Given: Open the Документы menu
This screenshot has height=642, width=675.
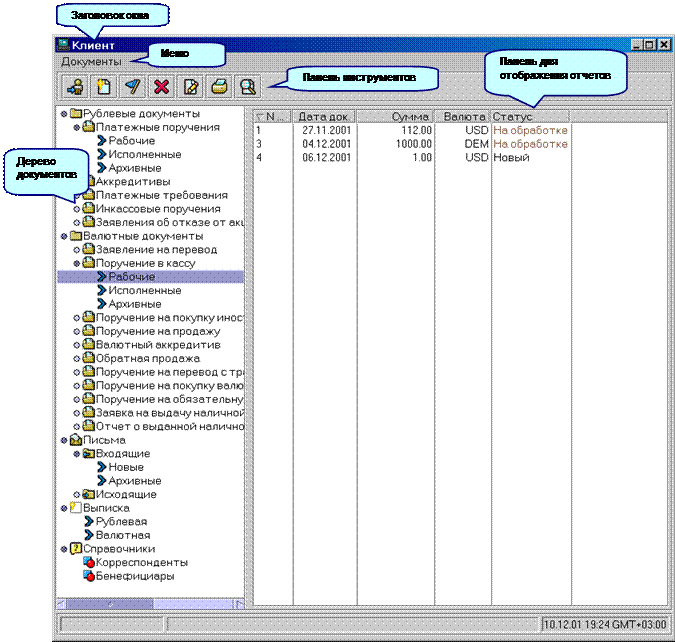Looking at the screenshot, I should pyautogui.click(x=91, y=62).
